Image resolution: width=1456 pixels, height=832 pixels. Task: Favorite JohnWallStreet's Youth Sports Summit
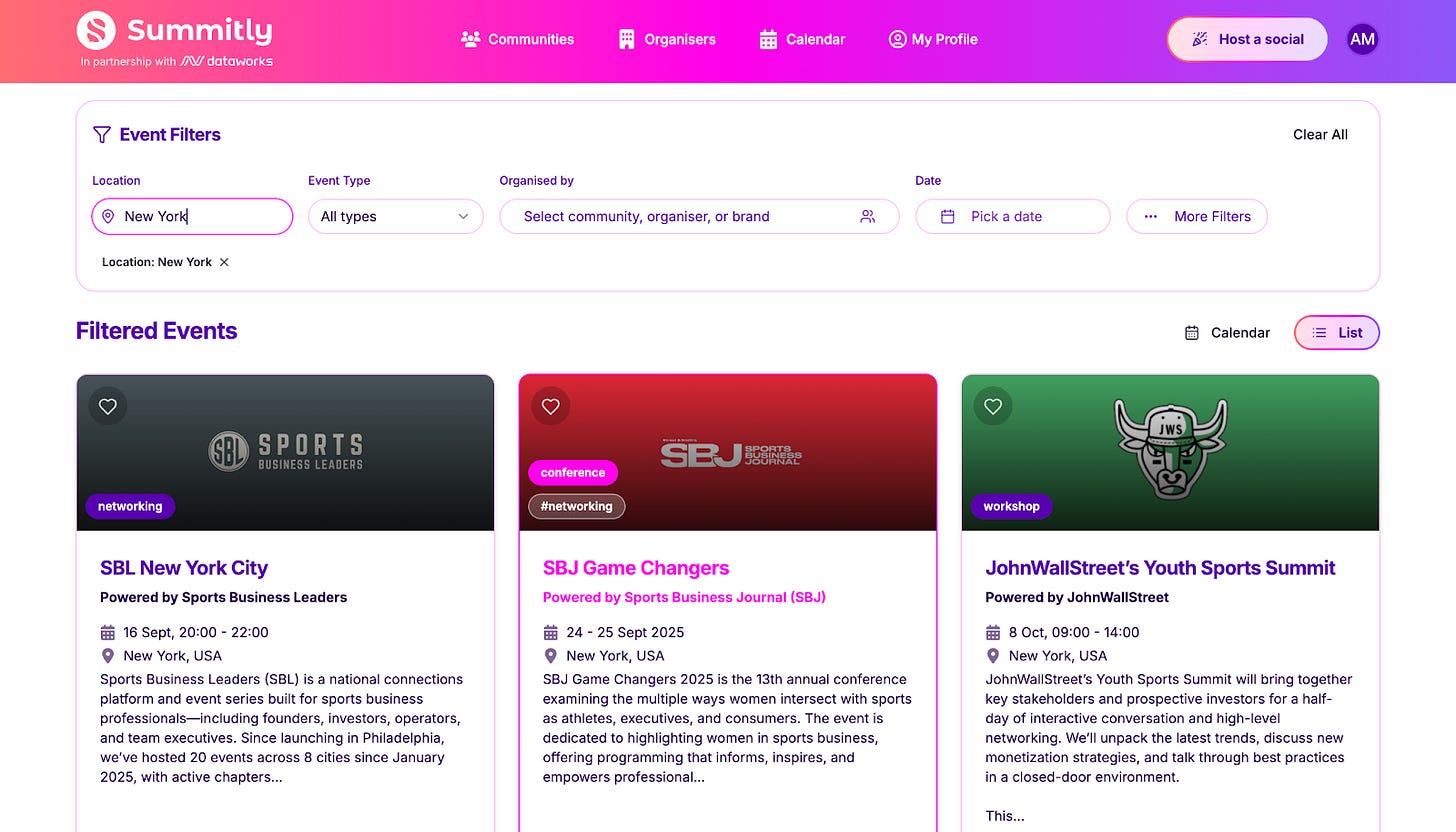[993, 406]
